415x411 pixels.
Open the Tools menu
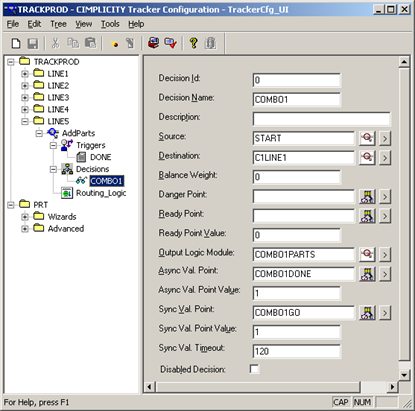tap(110, 24)
